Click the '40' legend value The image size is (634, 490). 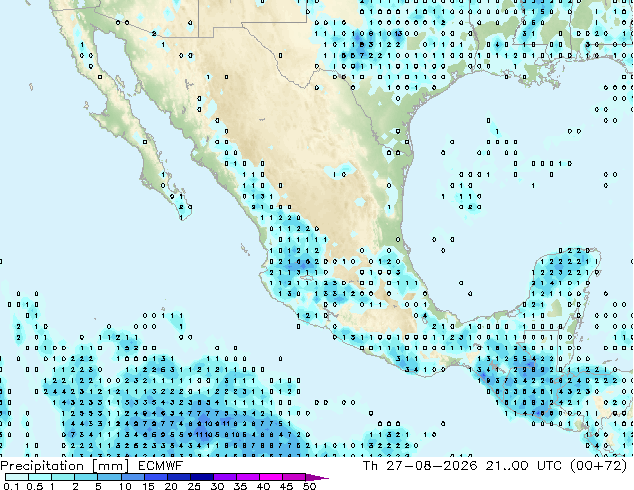coord(263,486)
